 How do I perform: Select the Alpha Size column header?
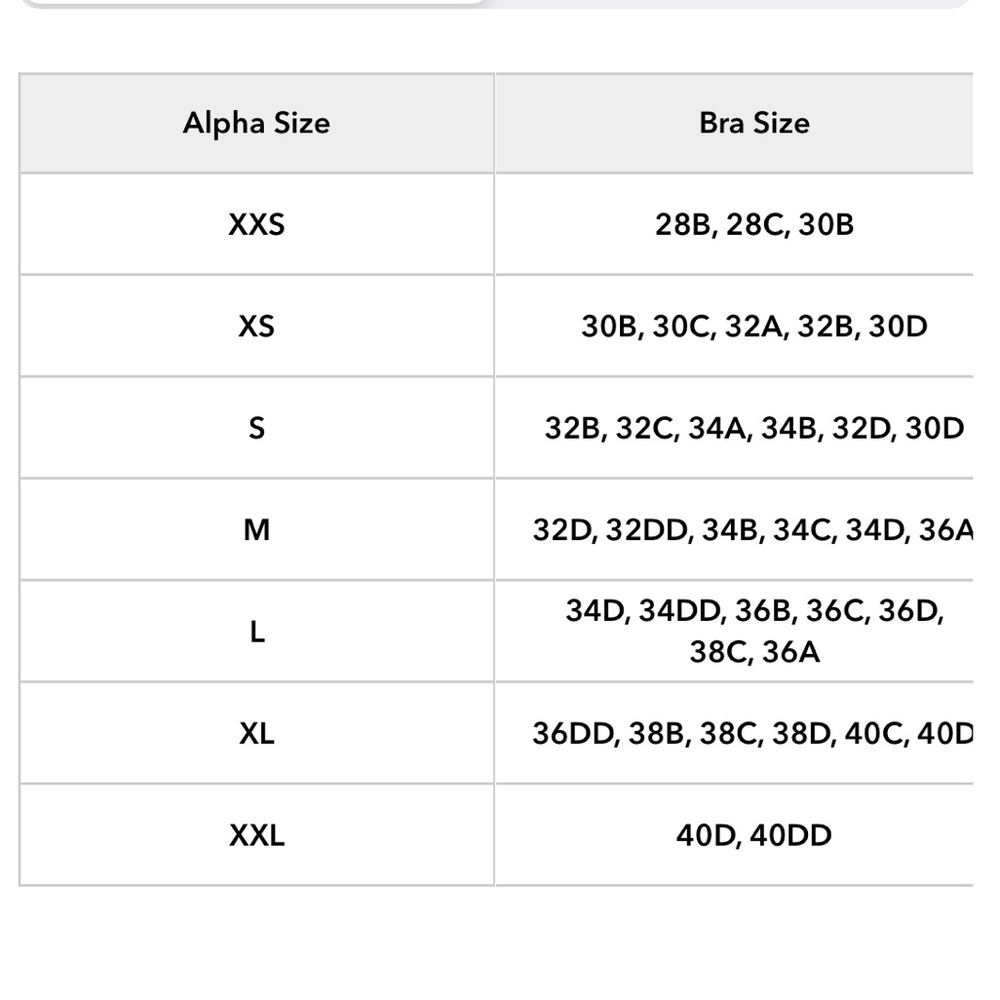(256, 123)
